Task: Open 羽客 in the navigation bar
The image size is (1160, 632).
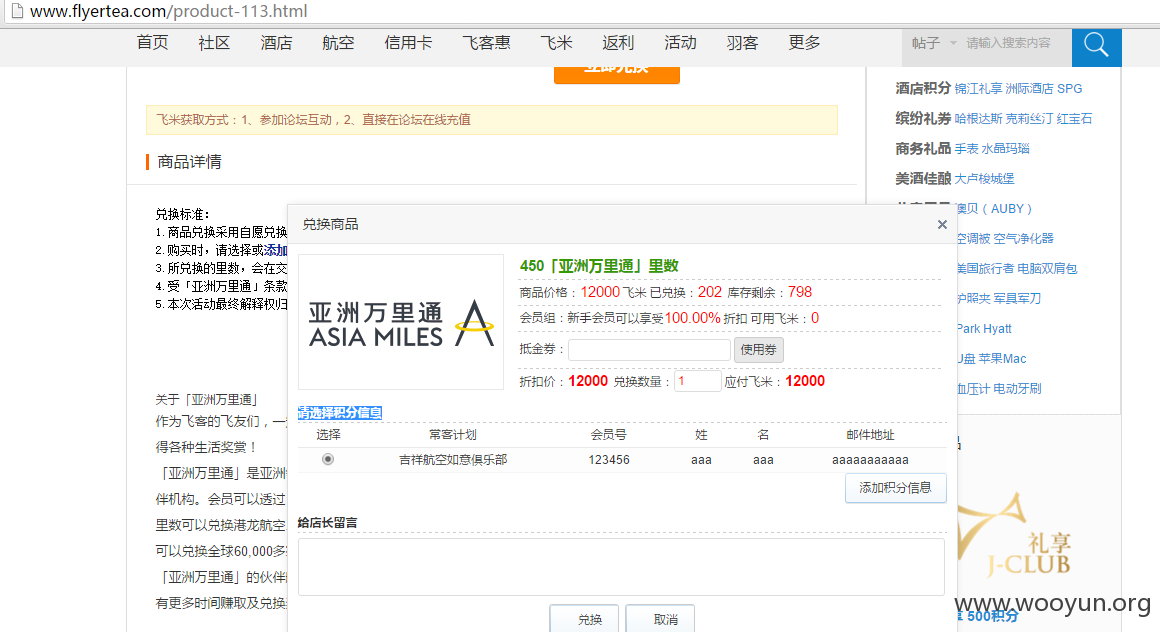Action: pyautogui.click(x=743, y=42)
